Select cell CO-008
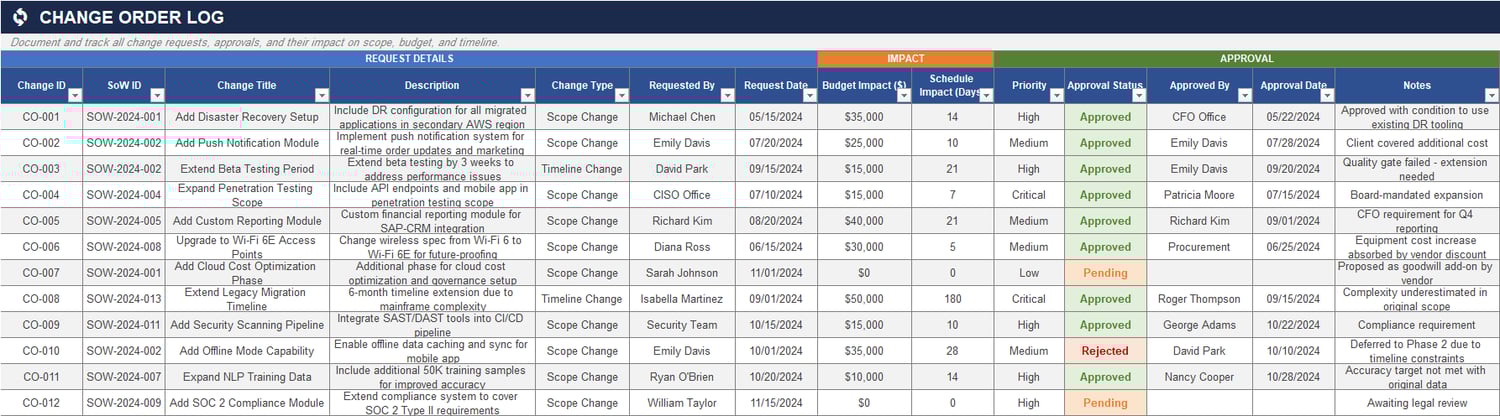The width and height of the screenshot is (1500, 416). (42, 299)
